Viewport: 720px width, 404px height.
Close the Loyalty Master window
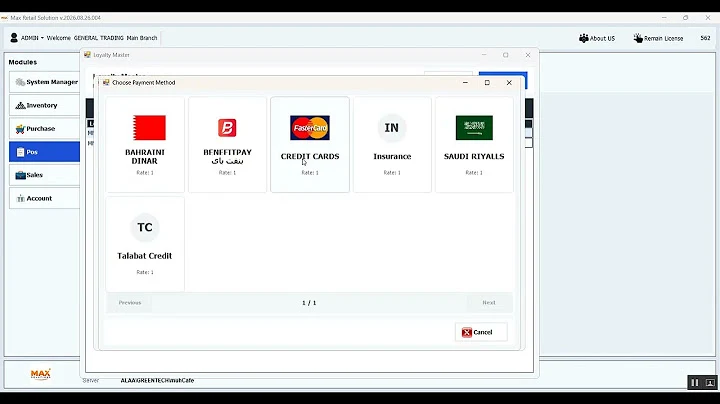(528, 55)
